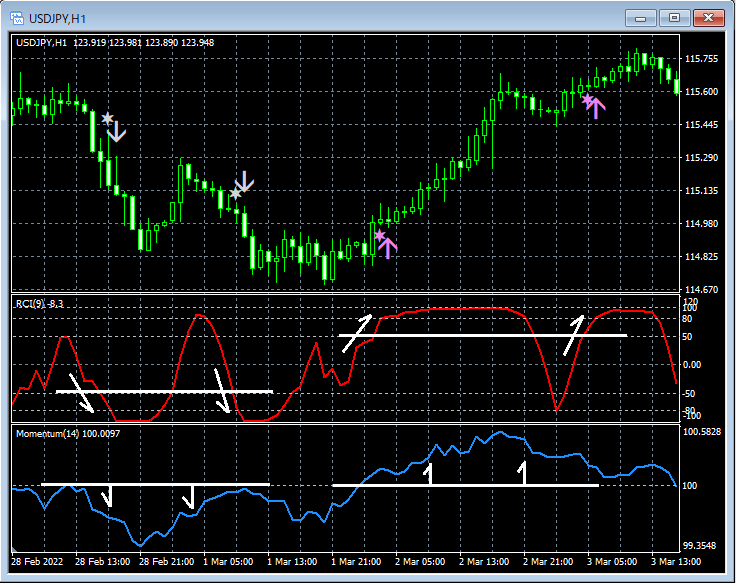Click the USDJPY,H1 window title text
The image size is (737, 583).
pos(57,19)
